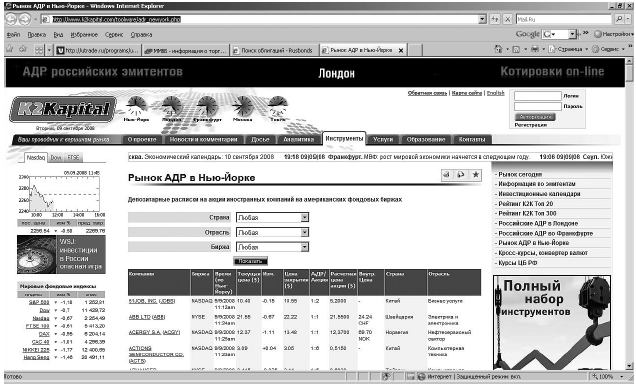This screenshot has width=636, height=385.
Task: Click the Stop loading X icon
Action: point(507,19)
